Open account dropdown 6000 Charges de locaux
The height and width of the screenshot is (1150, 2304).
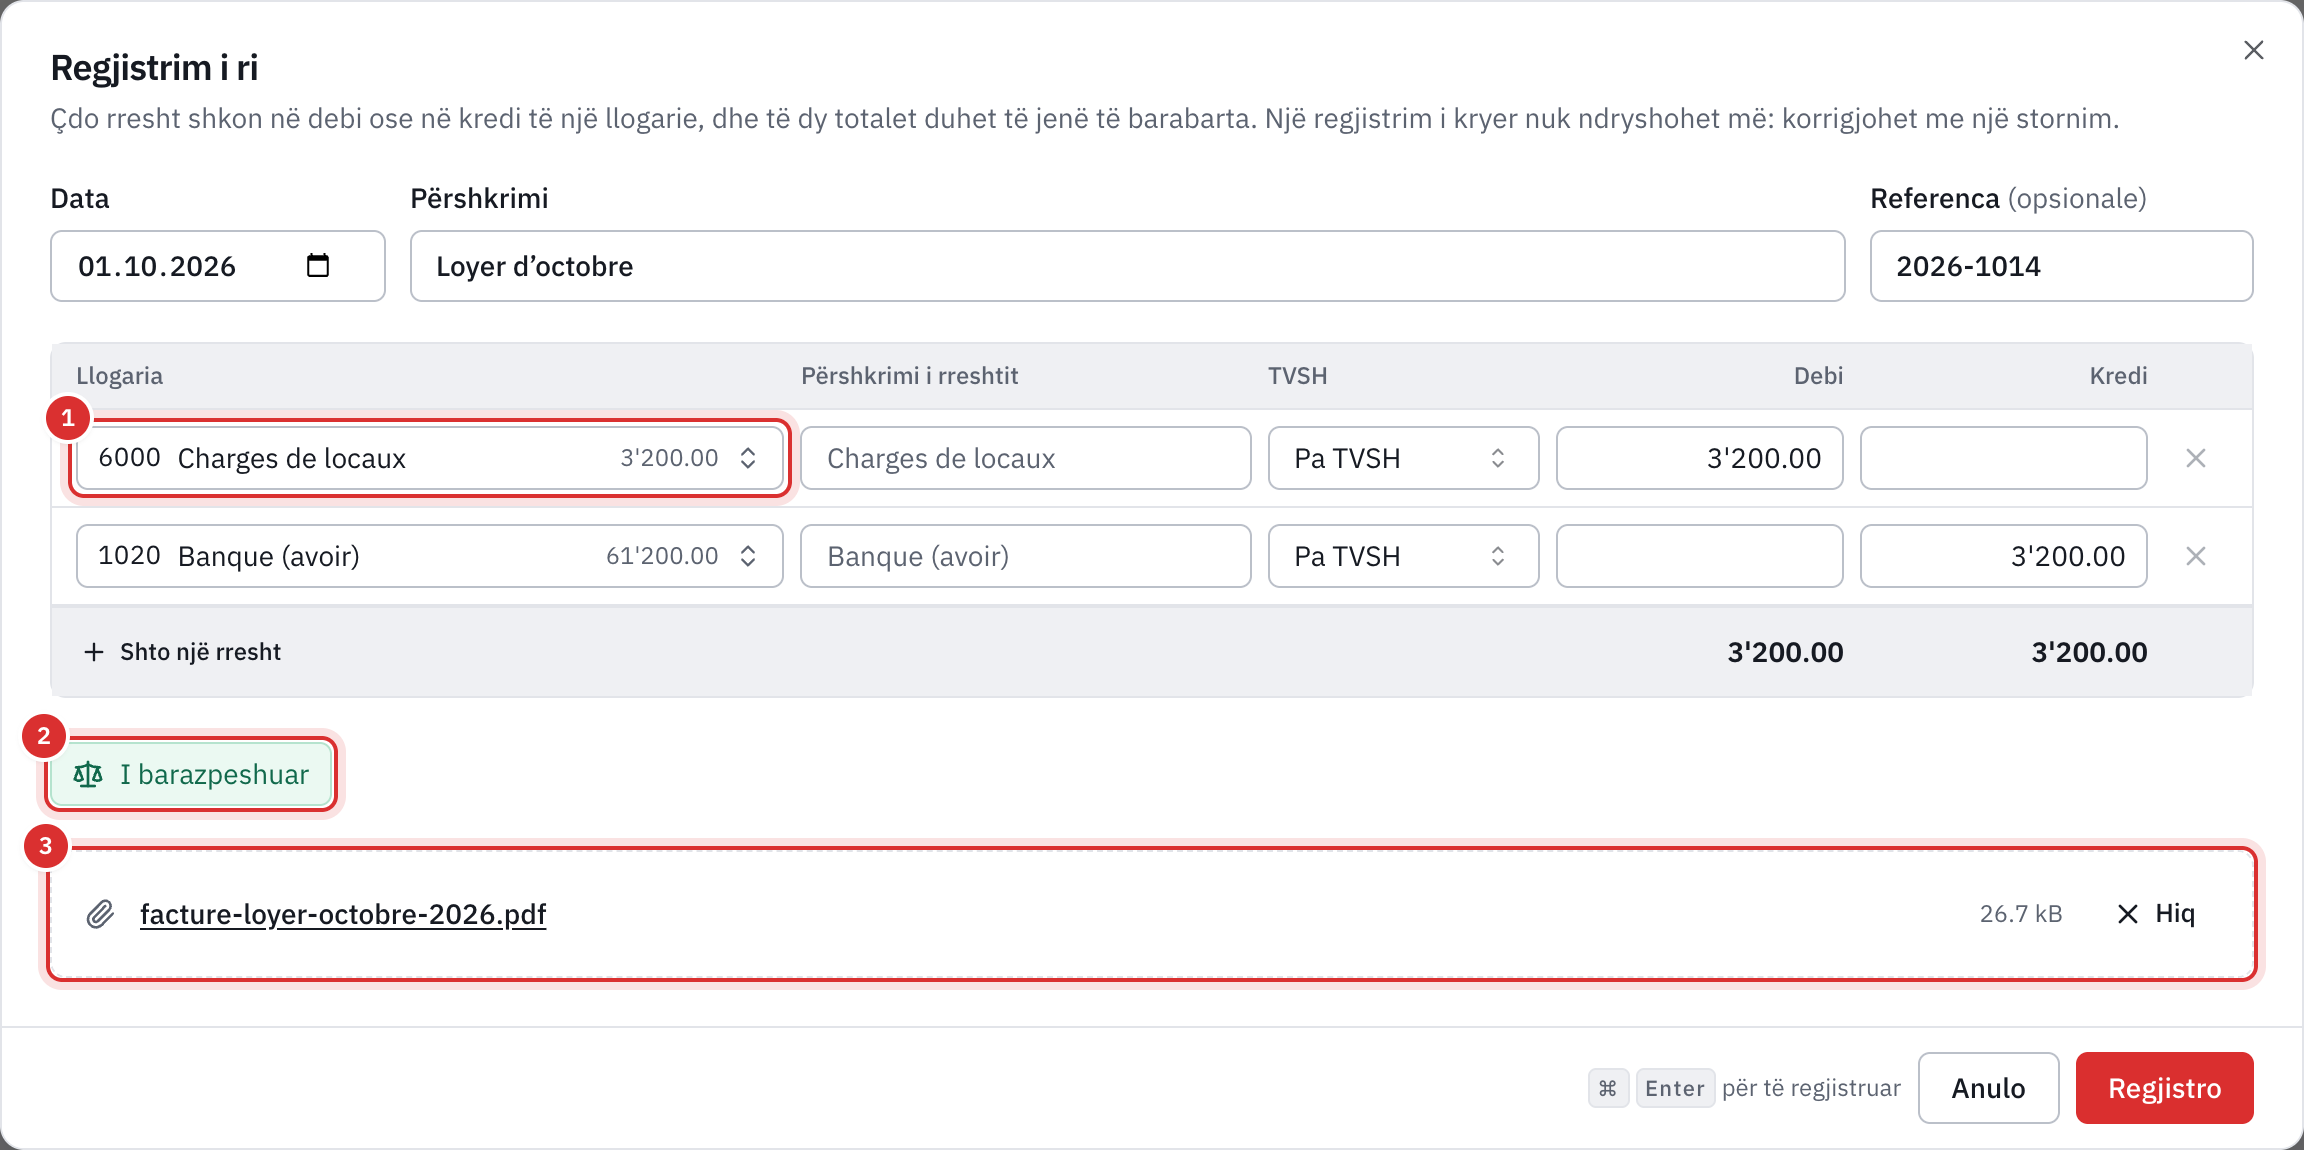(430, 458)
